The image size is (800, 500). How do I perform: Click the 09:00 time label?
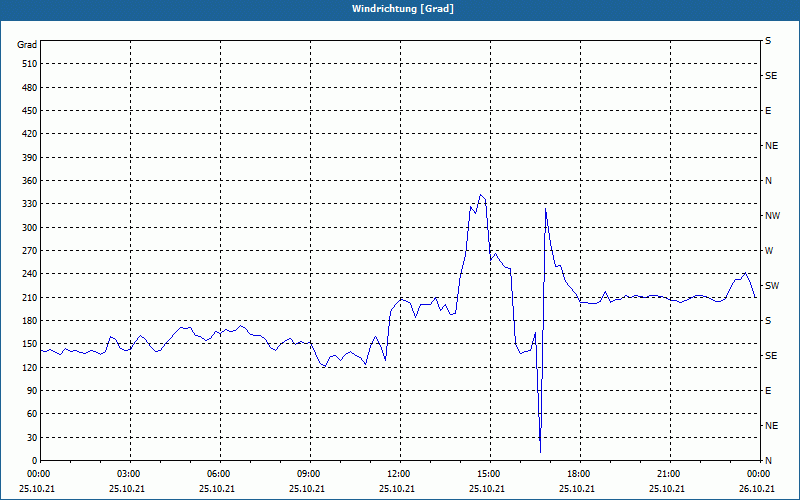point(310,474)
